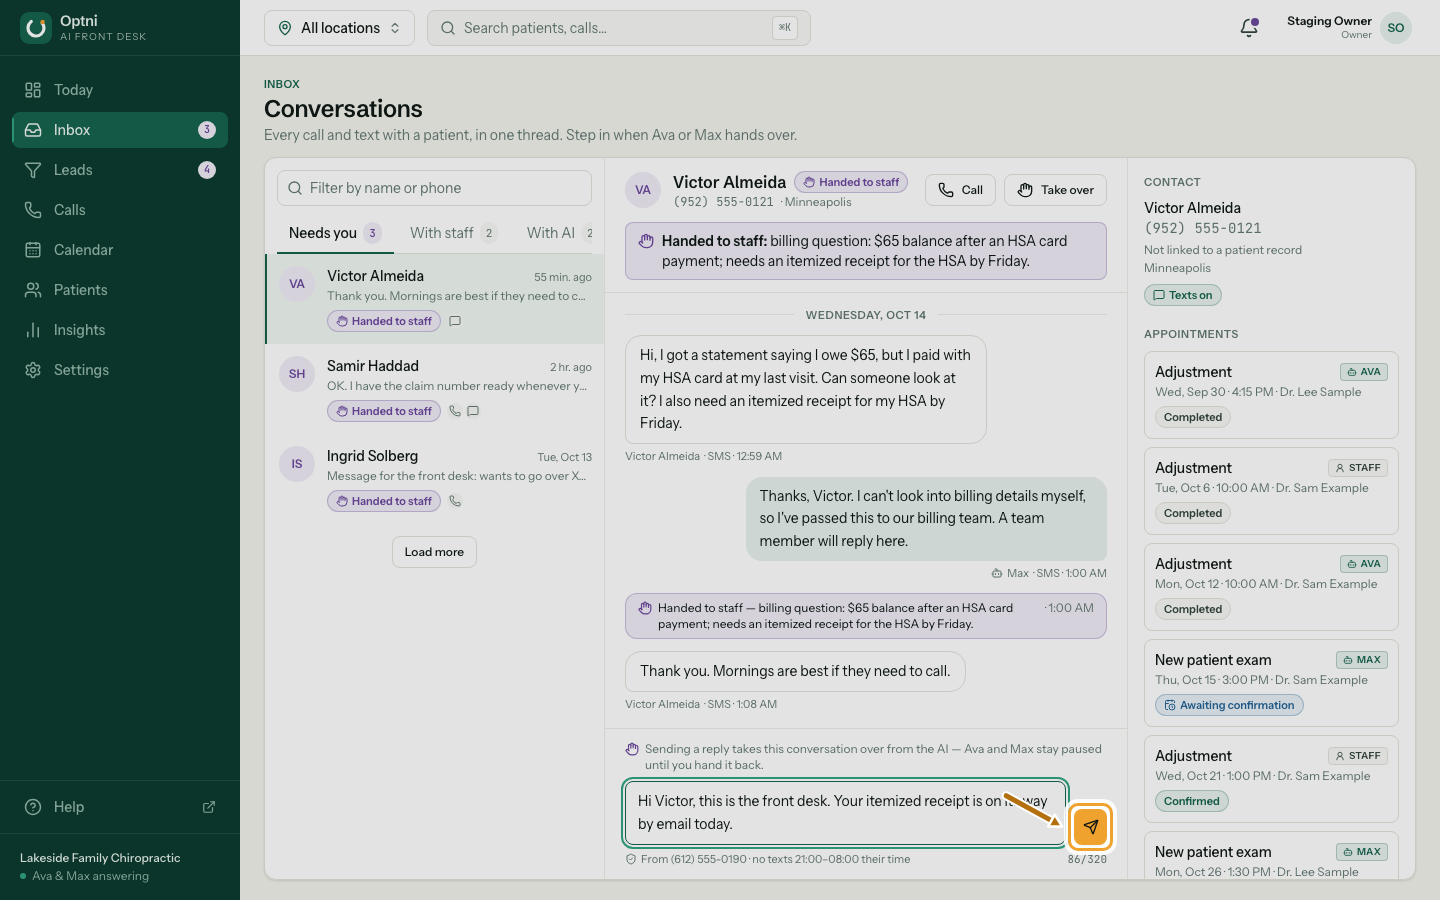Viewport: 1440px width, 900px height.
Task: Click phone icon on Ingrid Solberg row
Action: tap(455, 501)
